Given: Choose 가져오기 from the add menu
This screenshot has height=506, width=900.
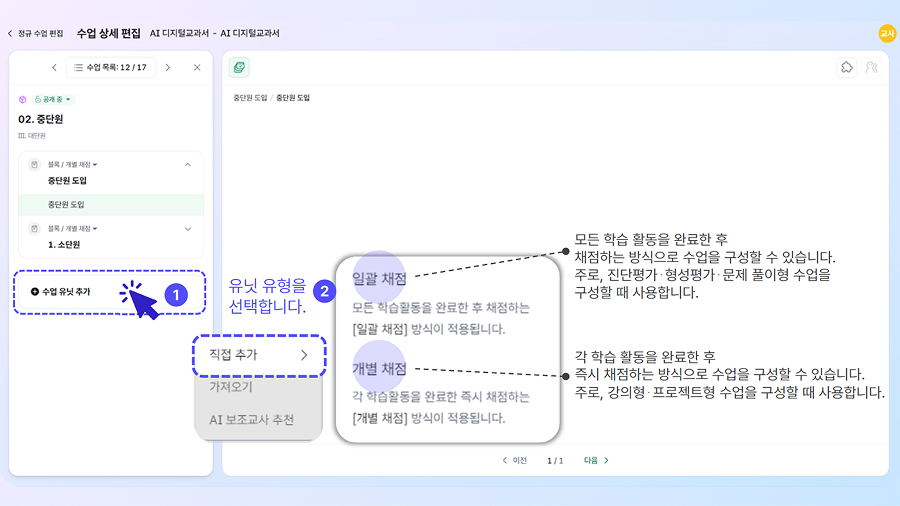Looking at the screenshot, I should [x=231, y=386].
